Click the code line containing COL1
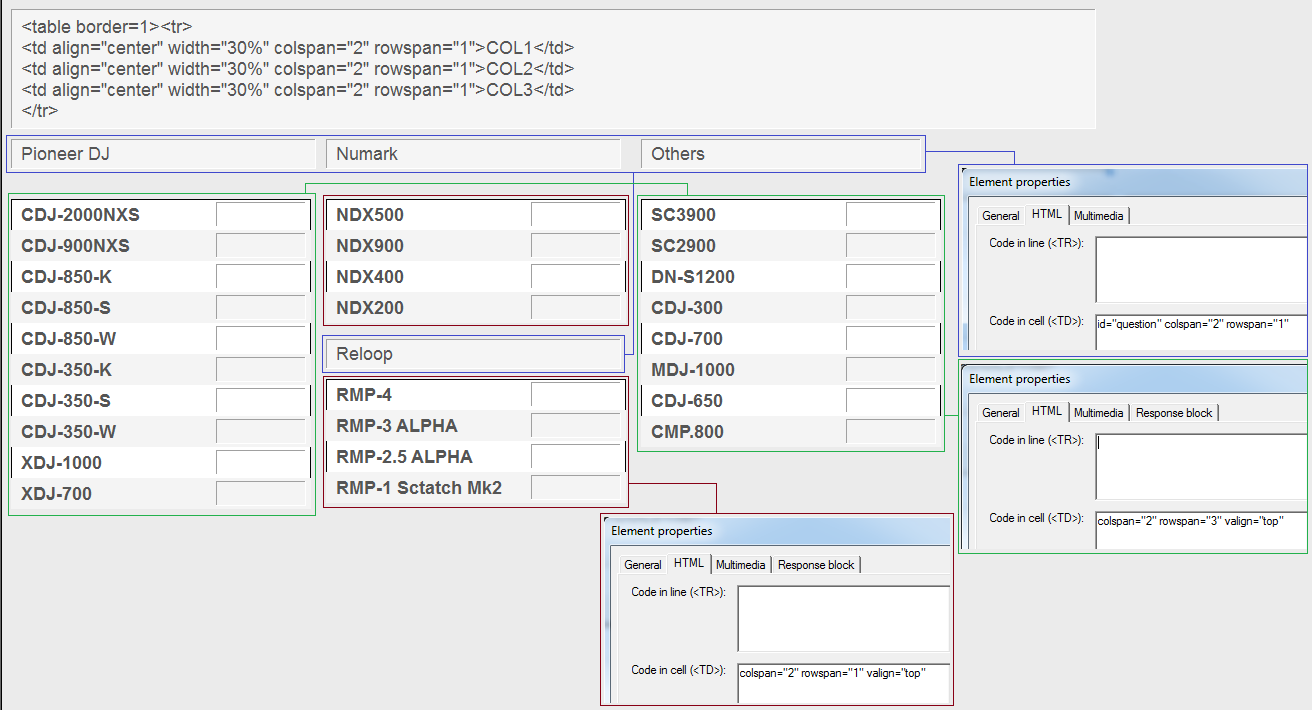 pyautogui.click(x=298, y=48)
